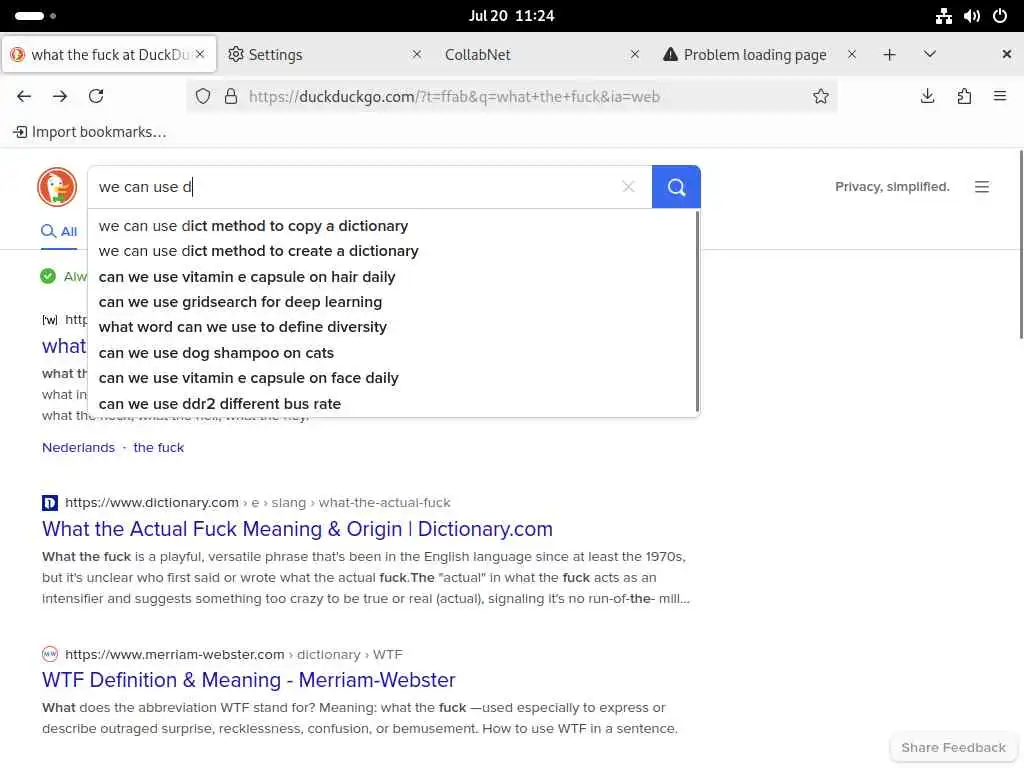View site security via the padlock icon
Image resolution: width=1024 pixels, height=768 pixels.
coord(231,97)
